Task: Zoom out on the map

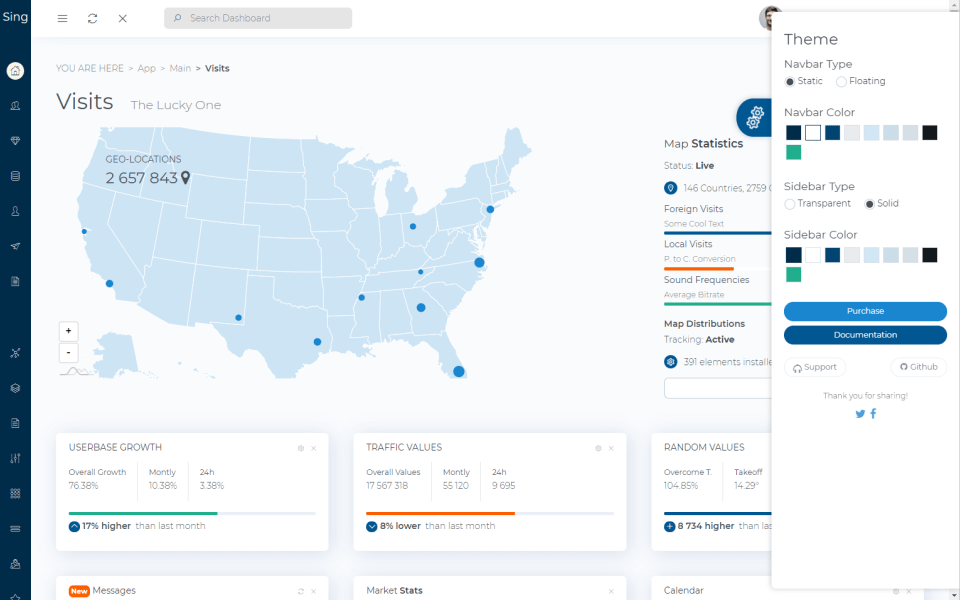Action: [x=68, y=352]
